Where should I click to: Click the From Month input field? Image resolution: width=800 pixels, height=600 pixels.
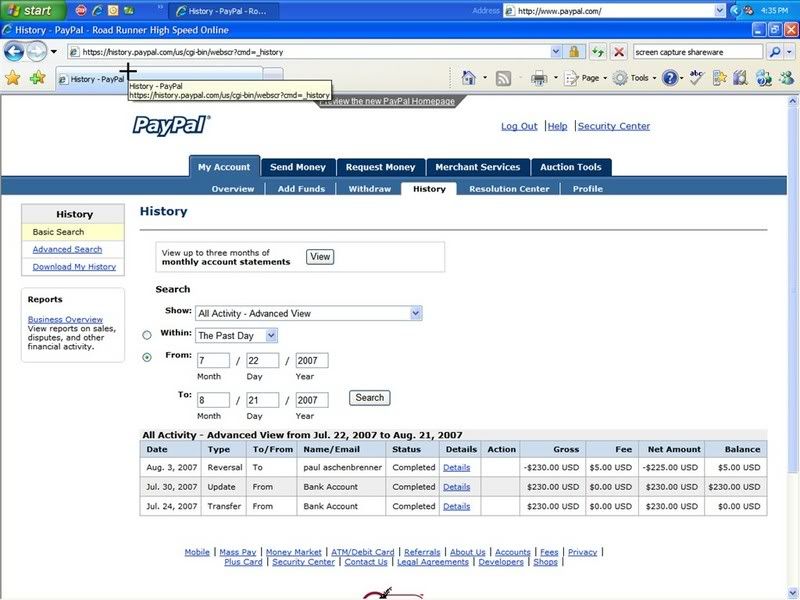[213, 361]
